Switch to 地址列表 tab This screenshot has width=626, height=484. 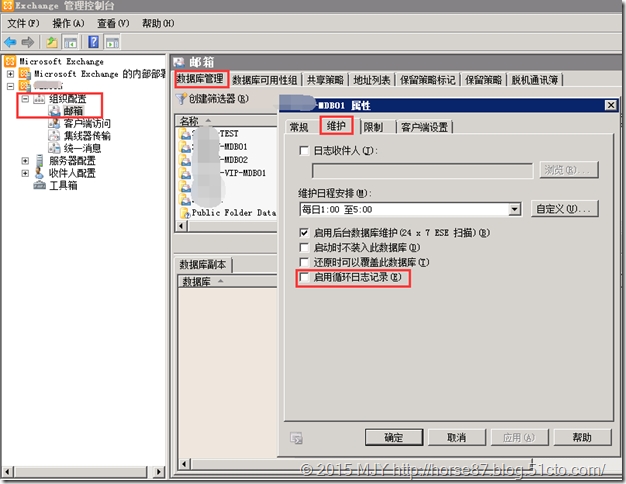click(x=372, y=80)
